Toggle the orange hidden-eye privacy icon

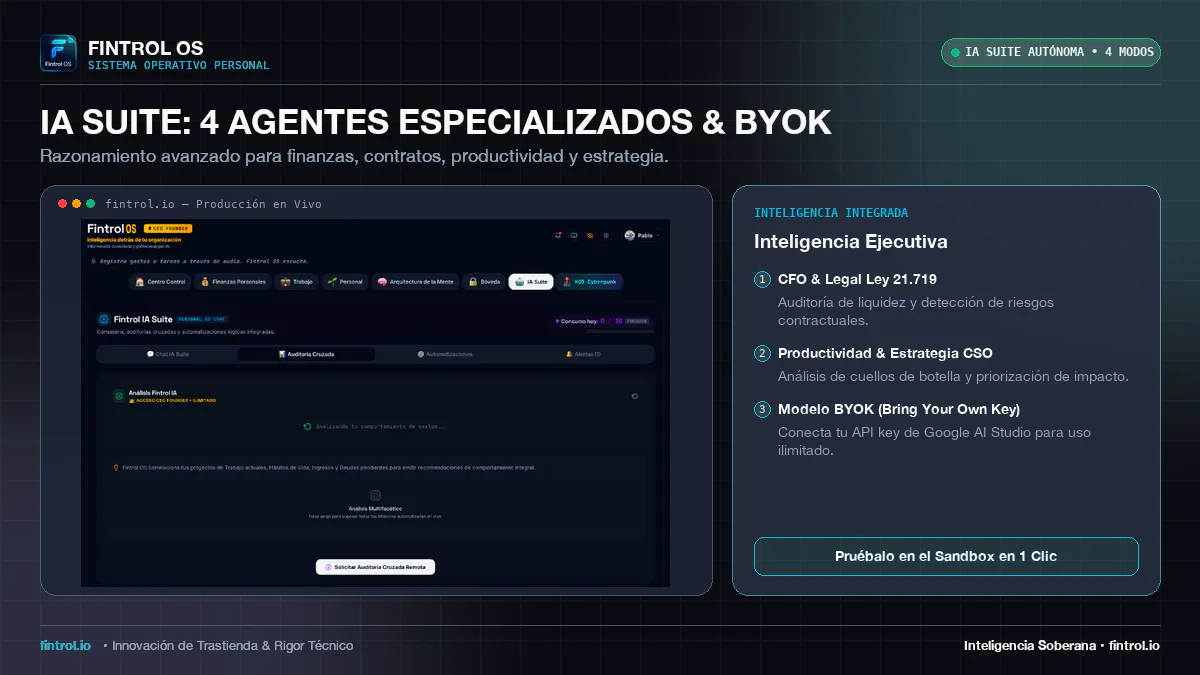click(x=590, y=235)
